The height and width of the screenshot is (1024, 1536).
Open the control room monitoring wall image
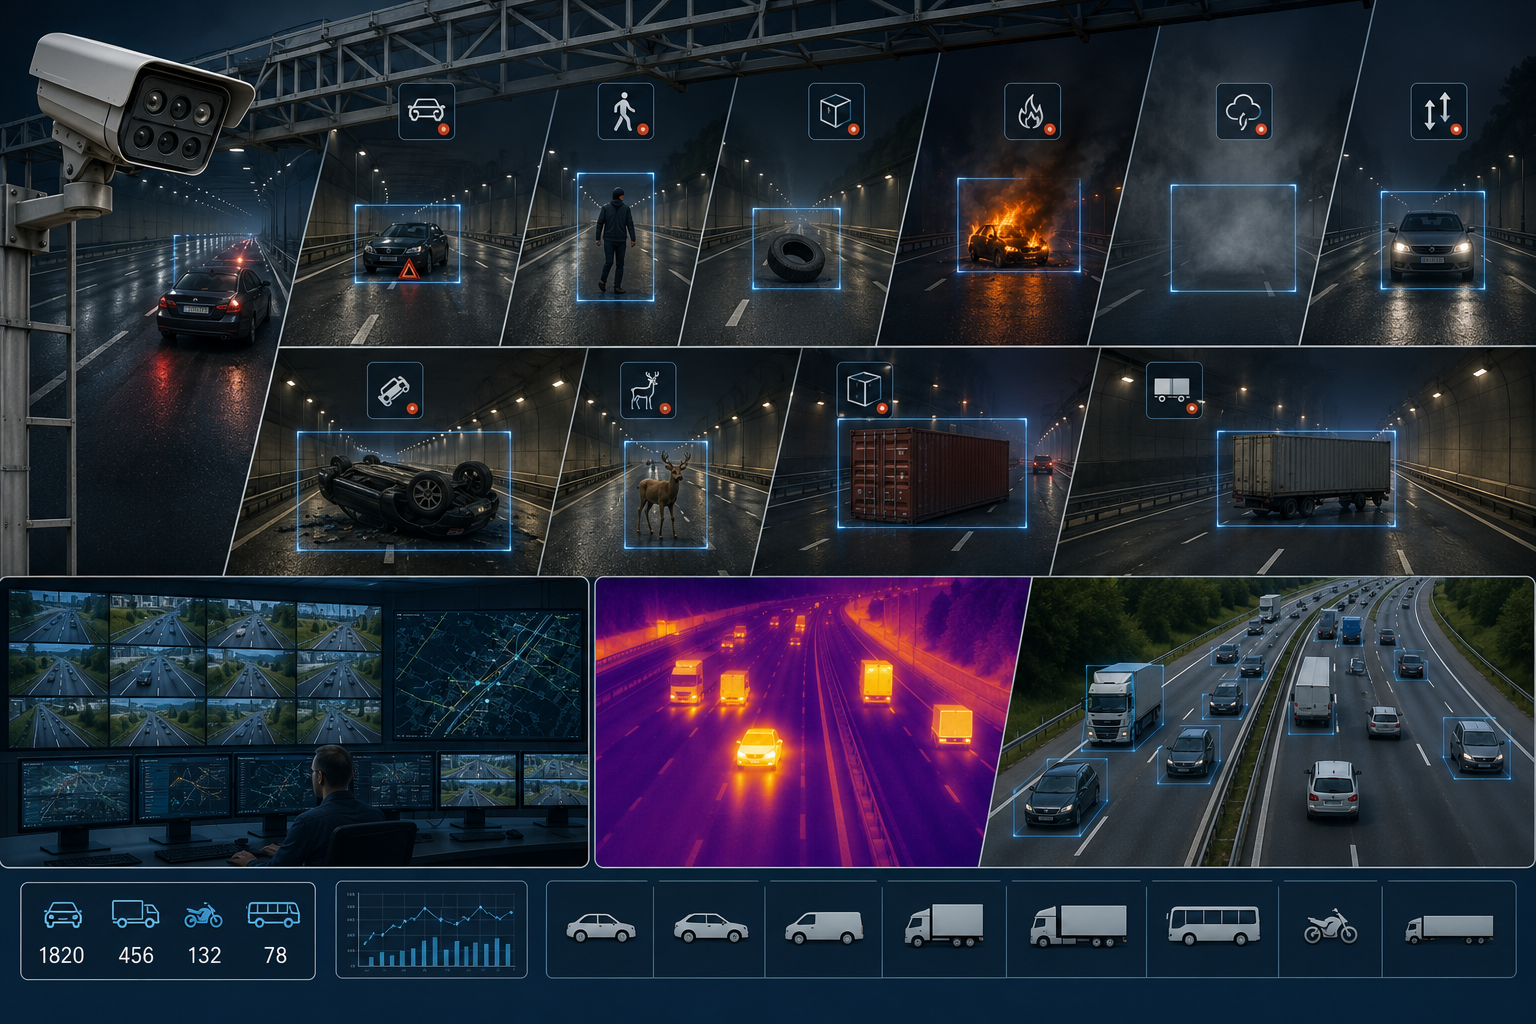click(294, 722)
